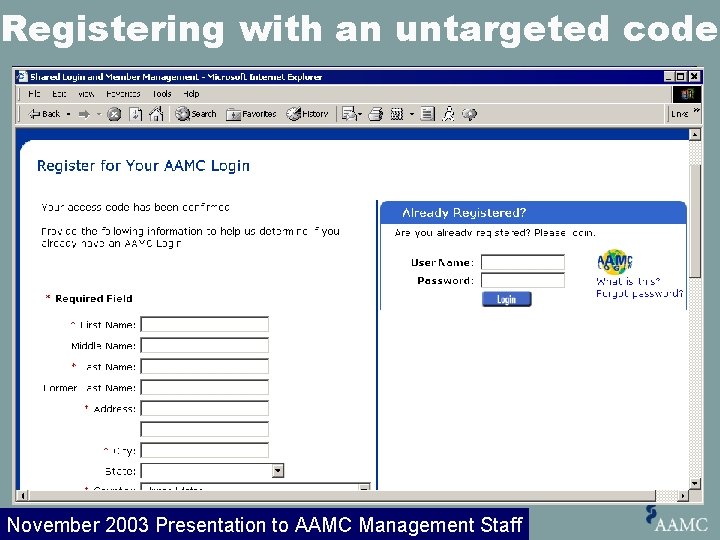Viewport: 720px width, 540px height.
Task: Click the Password input field
Action: pyautogui.click(x=523, y=280)
